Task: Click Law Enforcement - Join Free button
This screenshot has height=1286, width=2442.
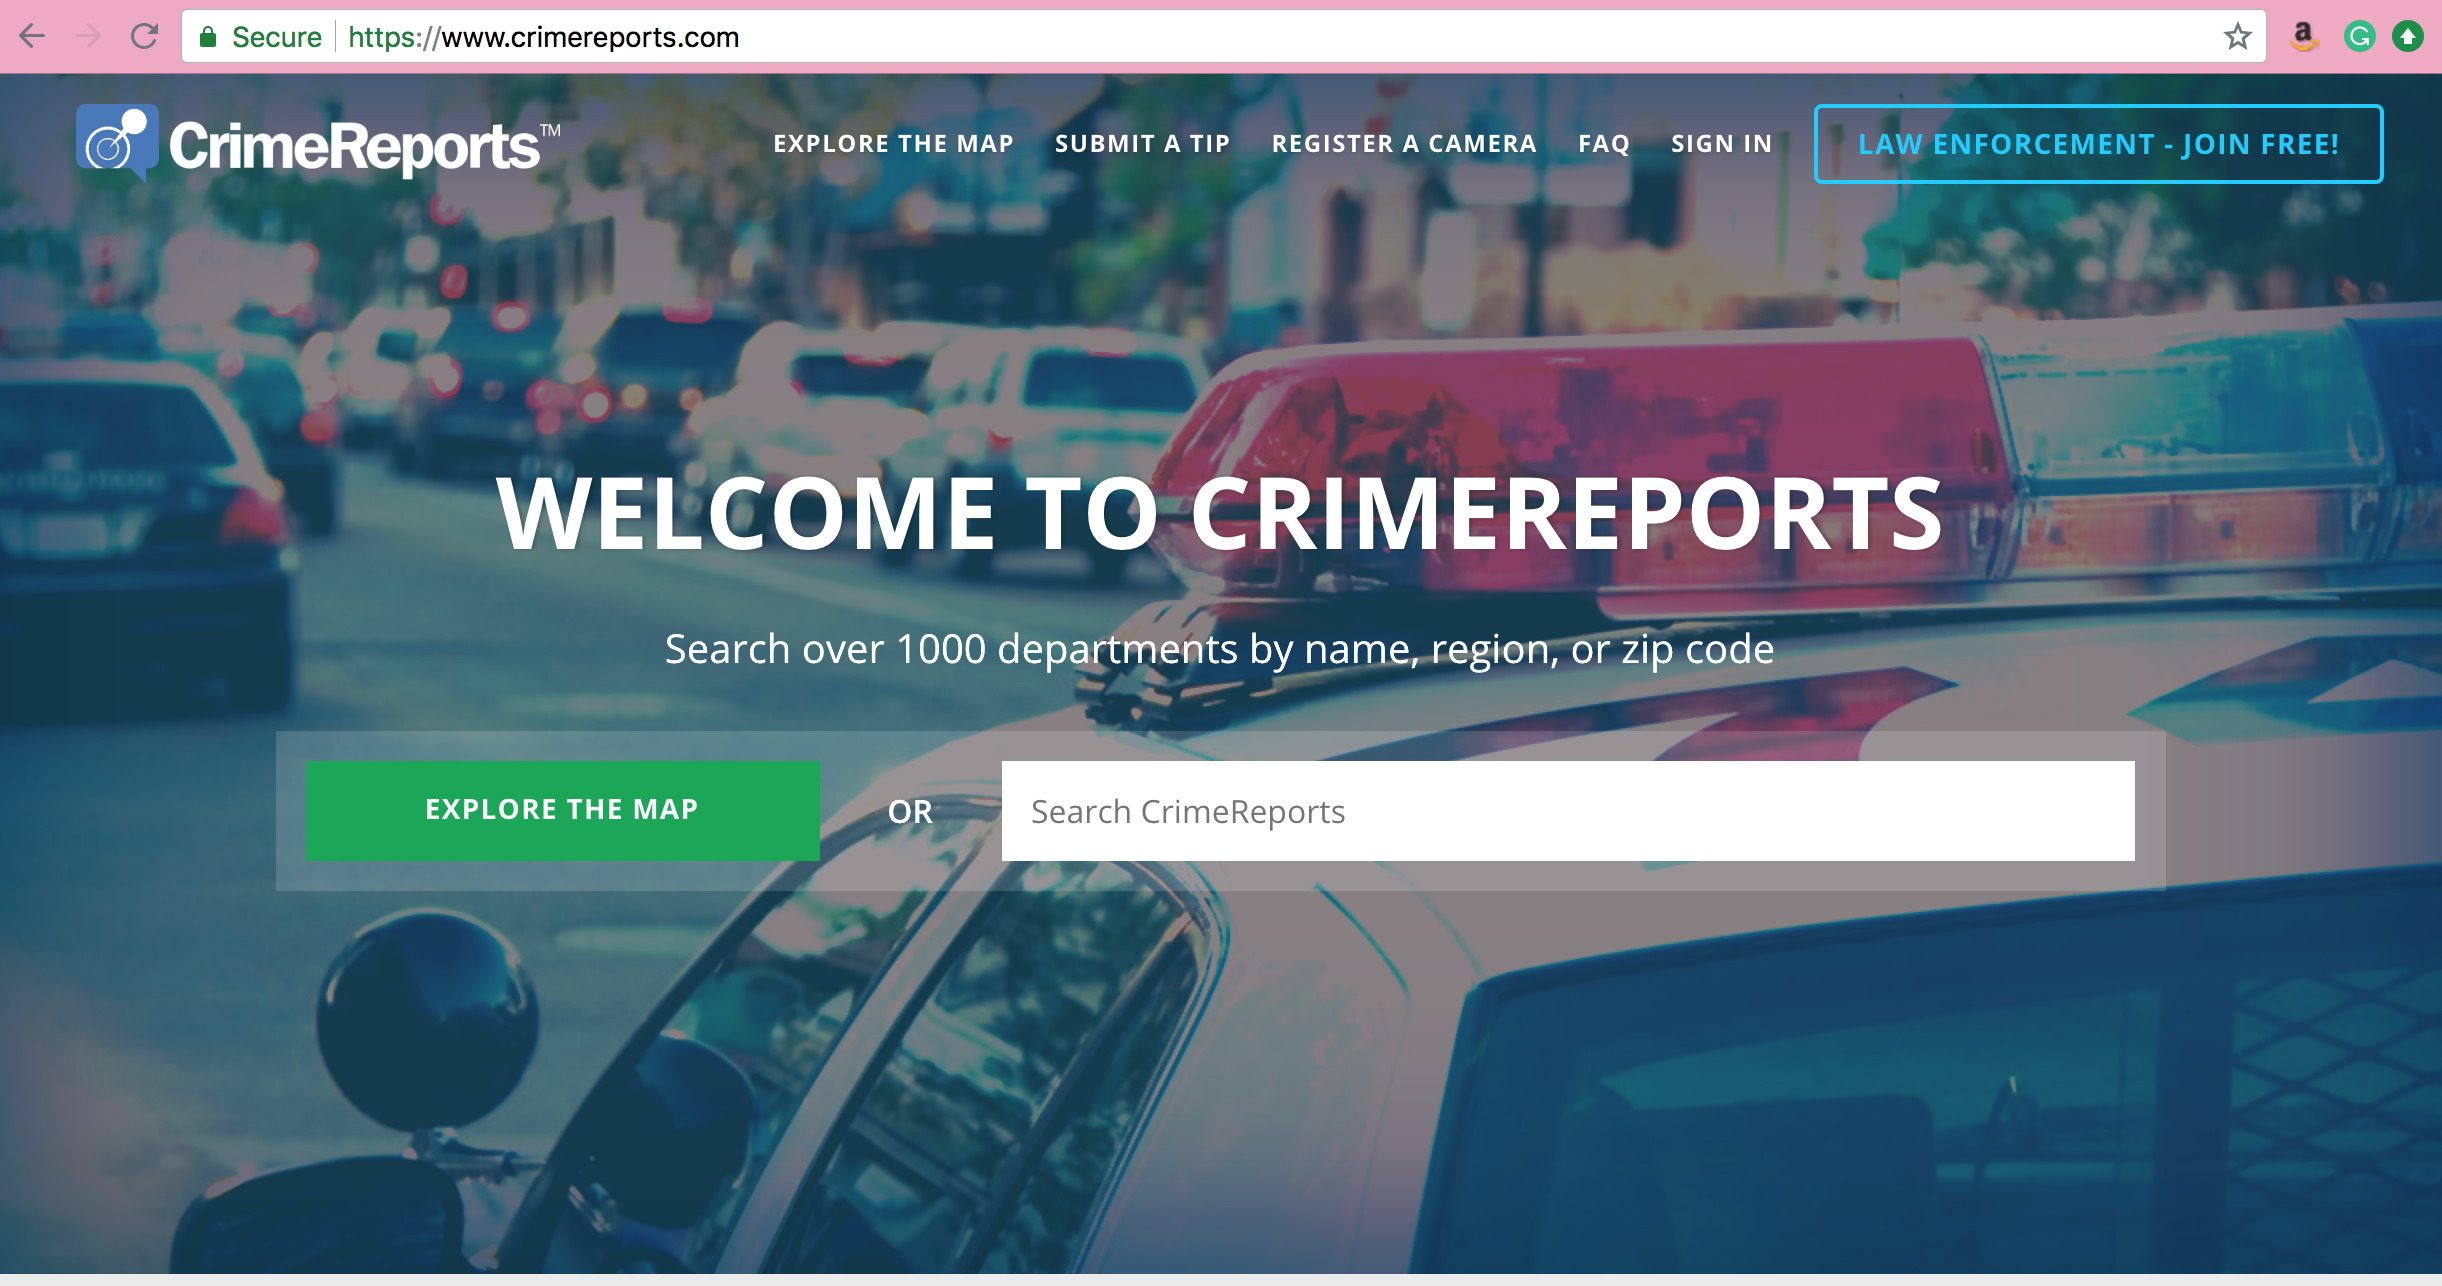Action: [x=2098, y=144]
